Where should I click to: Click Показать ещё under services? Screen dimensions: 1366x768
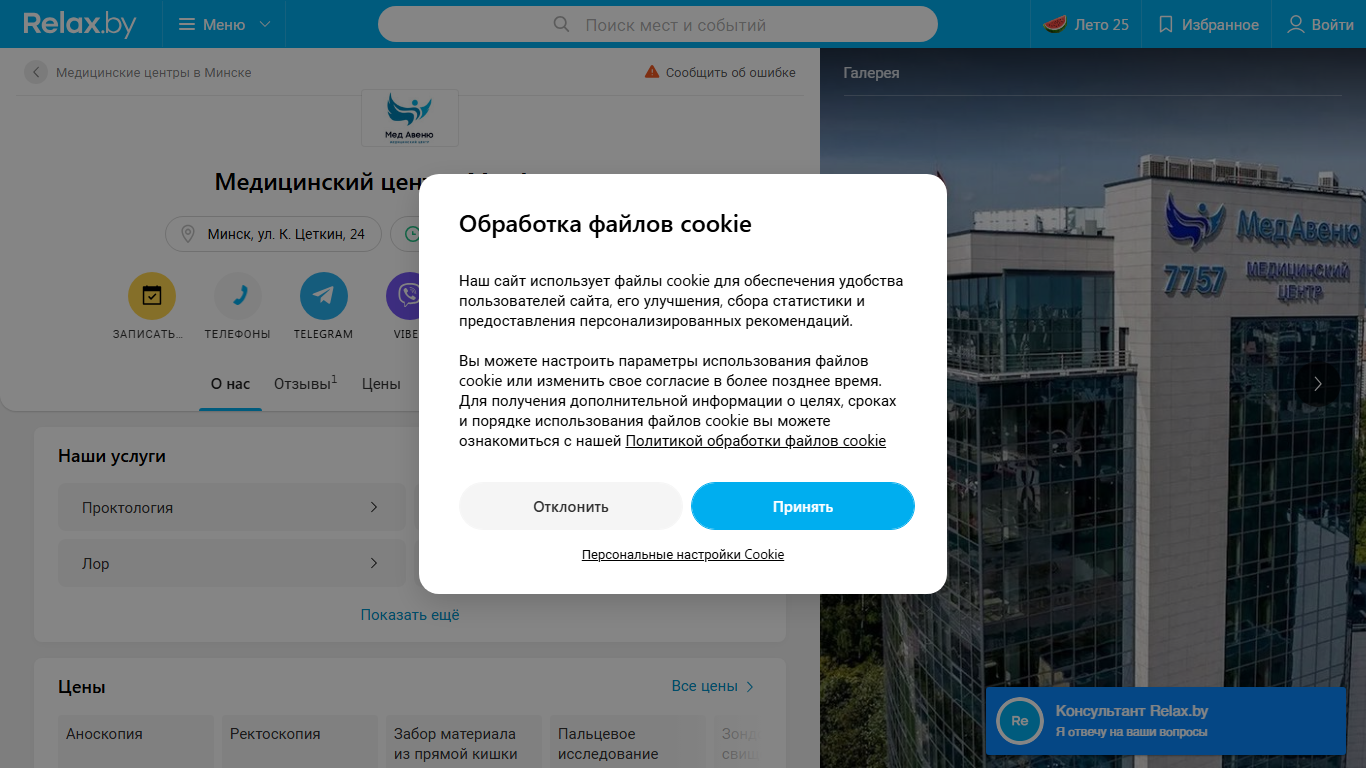coord(410,615)
